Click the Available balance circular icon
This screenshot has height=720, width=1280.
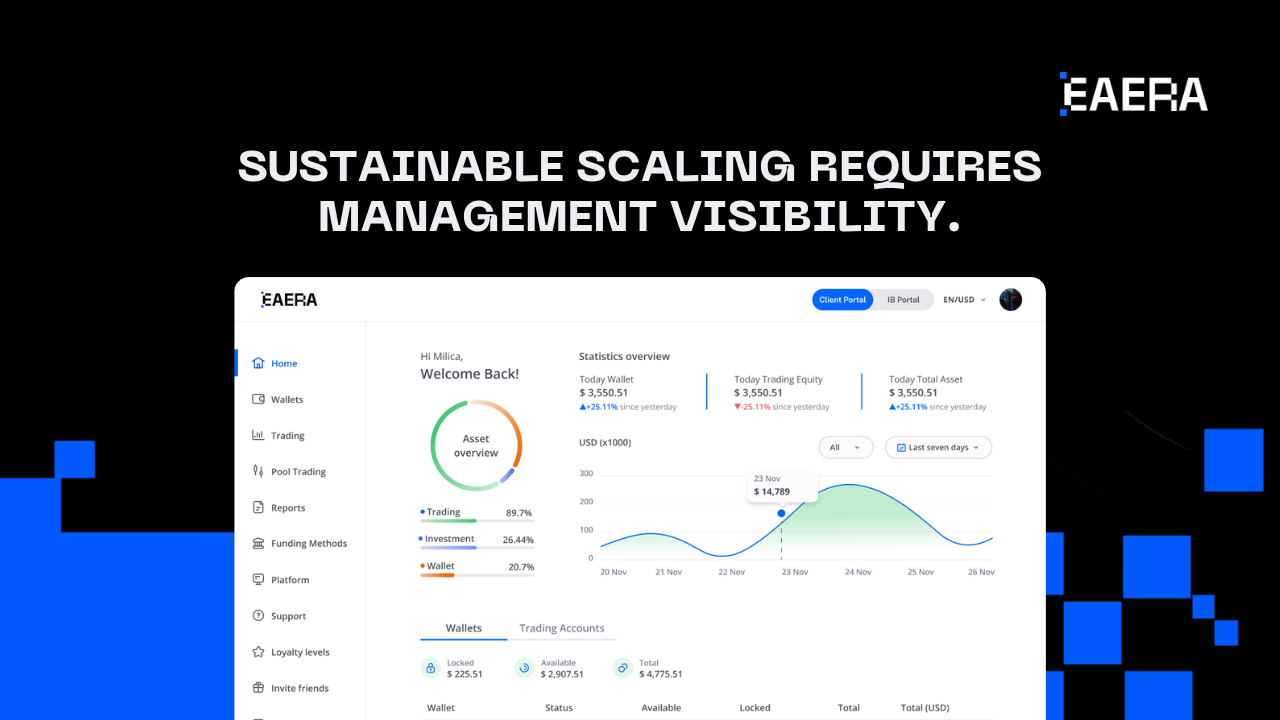pos(524,668)
